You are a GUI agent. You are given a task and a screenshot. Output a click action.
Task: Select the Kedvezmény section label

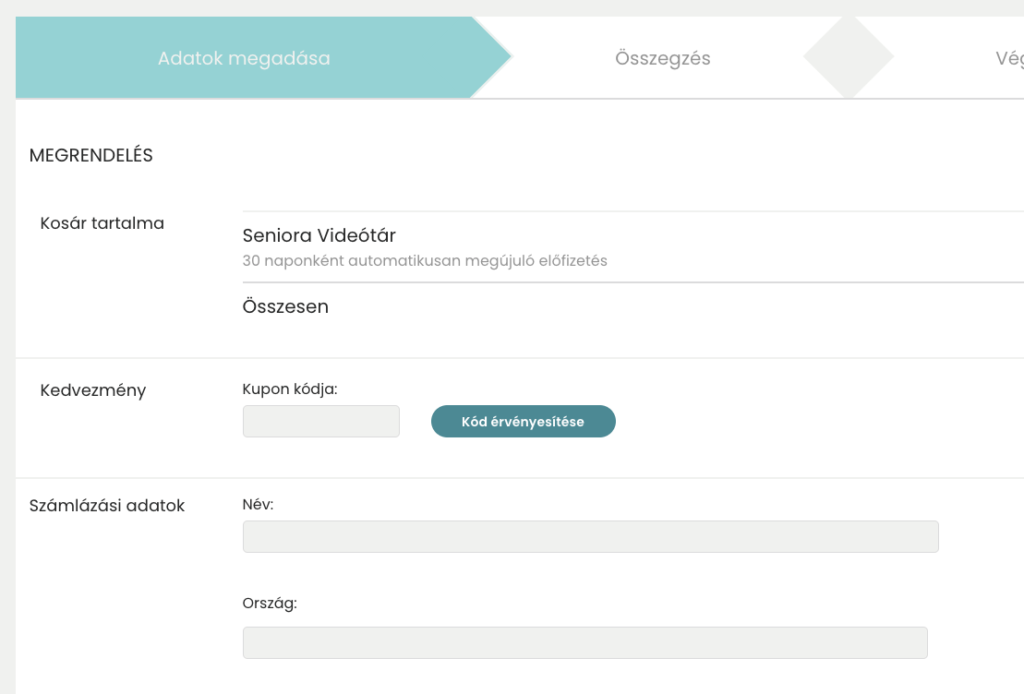(x=93, y=390)
